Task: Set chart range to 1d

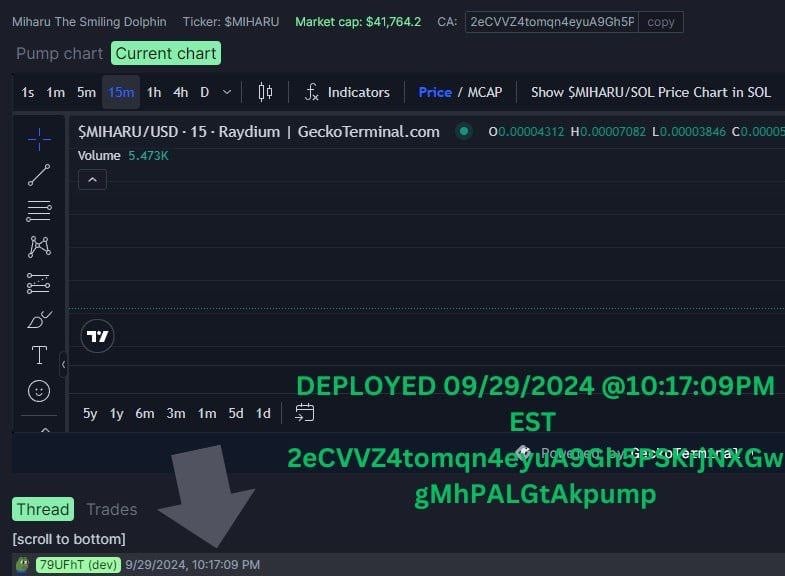Action: [263, 413]
